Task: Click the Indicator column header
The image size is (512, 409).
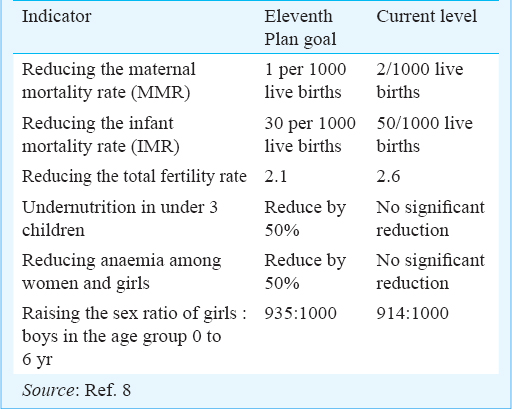Action: tap(56, 16)
